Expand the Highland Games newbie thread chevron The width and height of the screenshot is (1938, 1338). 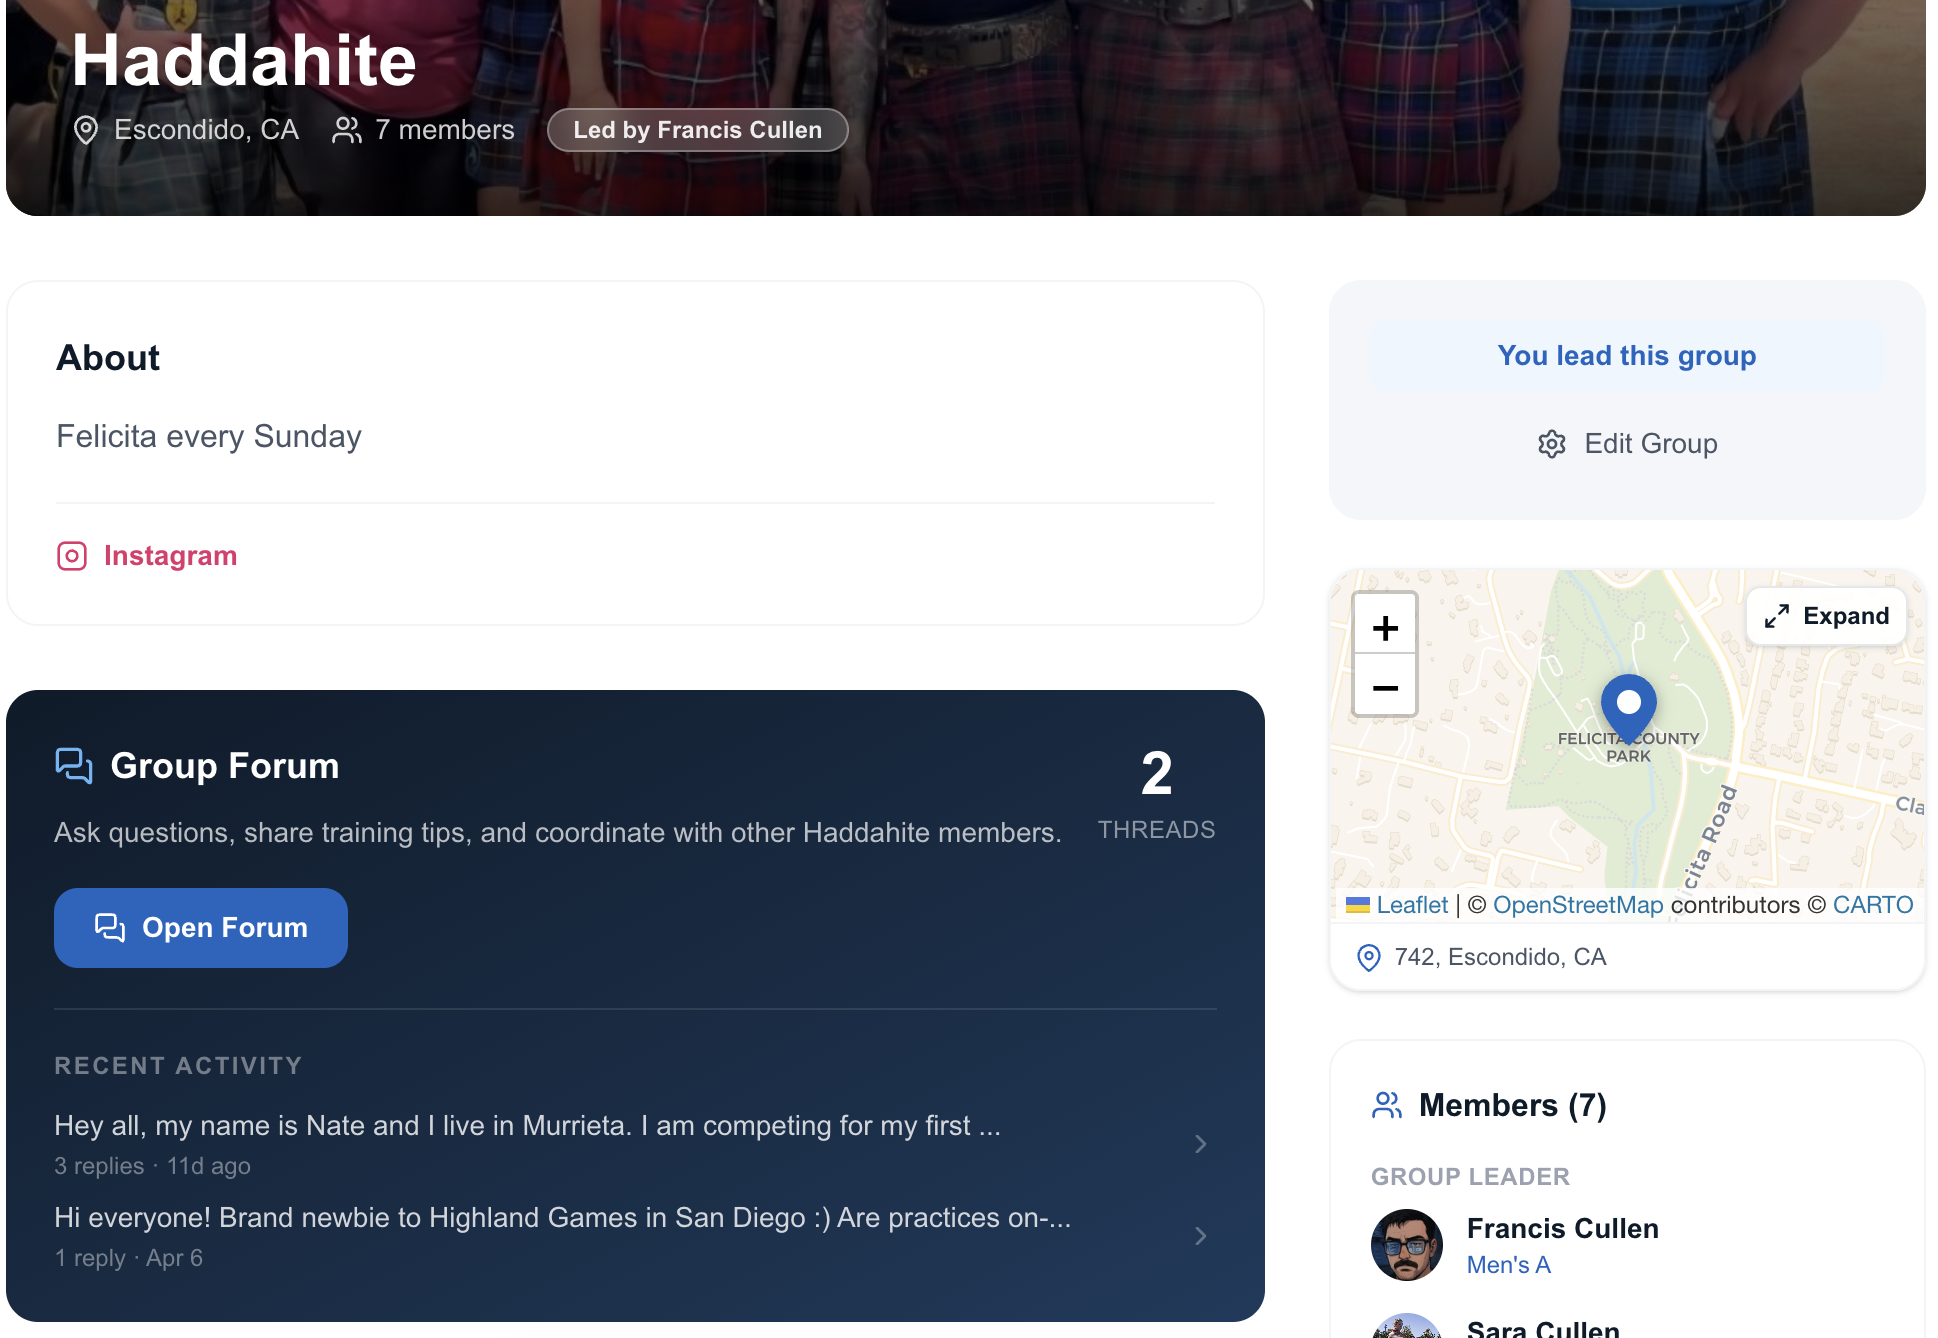[1201, 1236]
